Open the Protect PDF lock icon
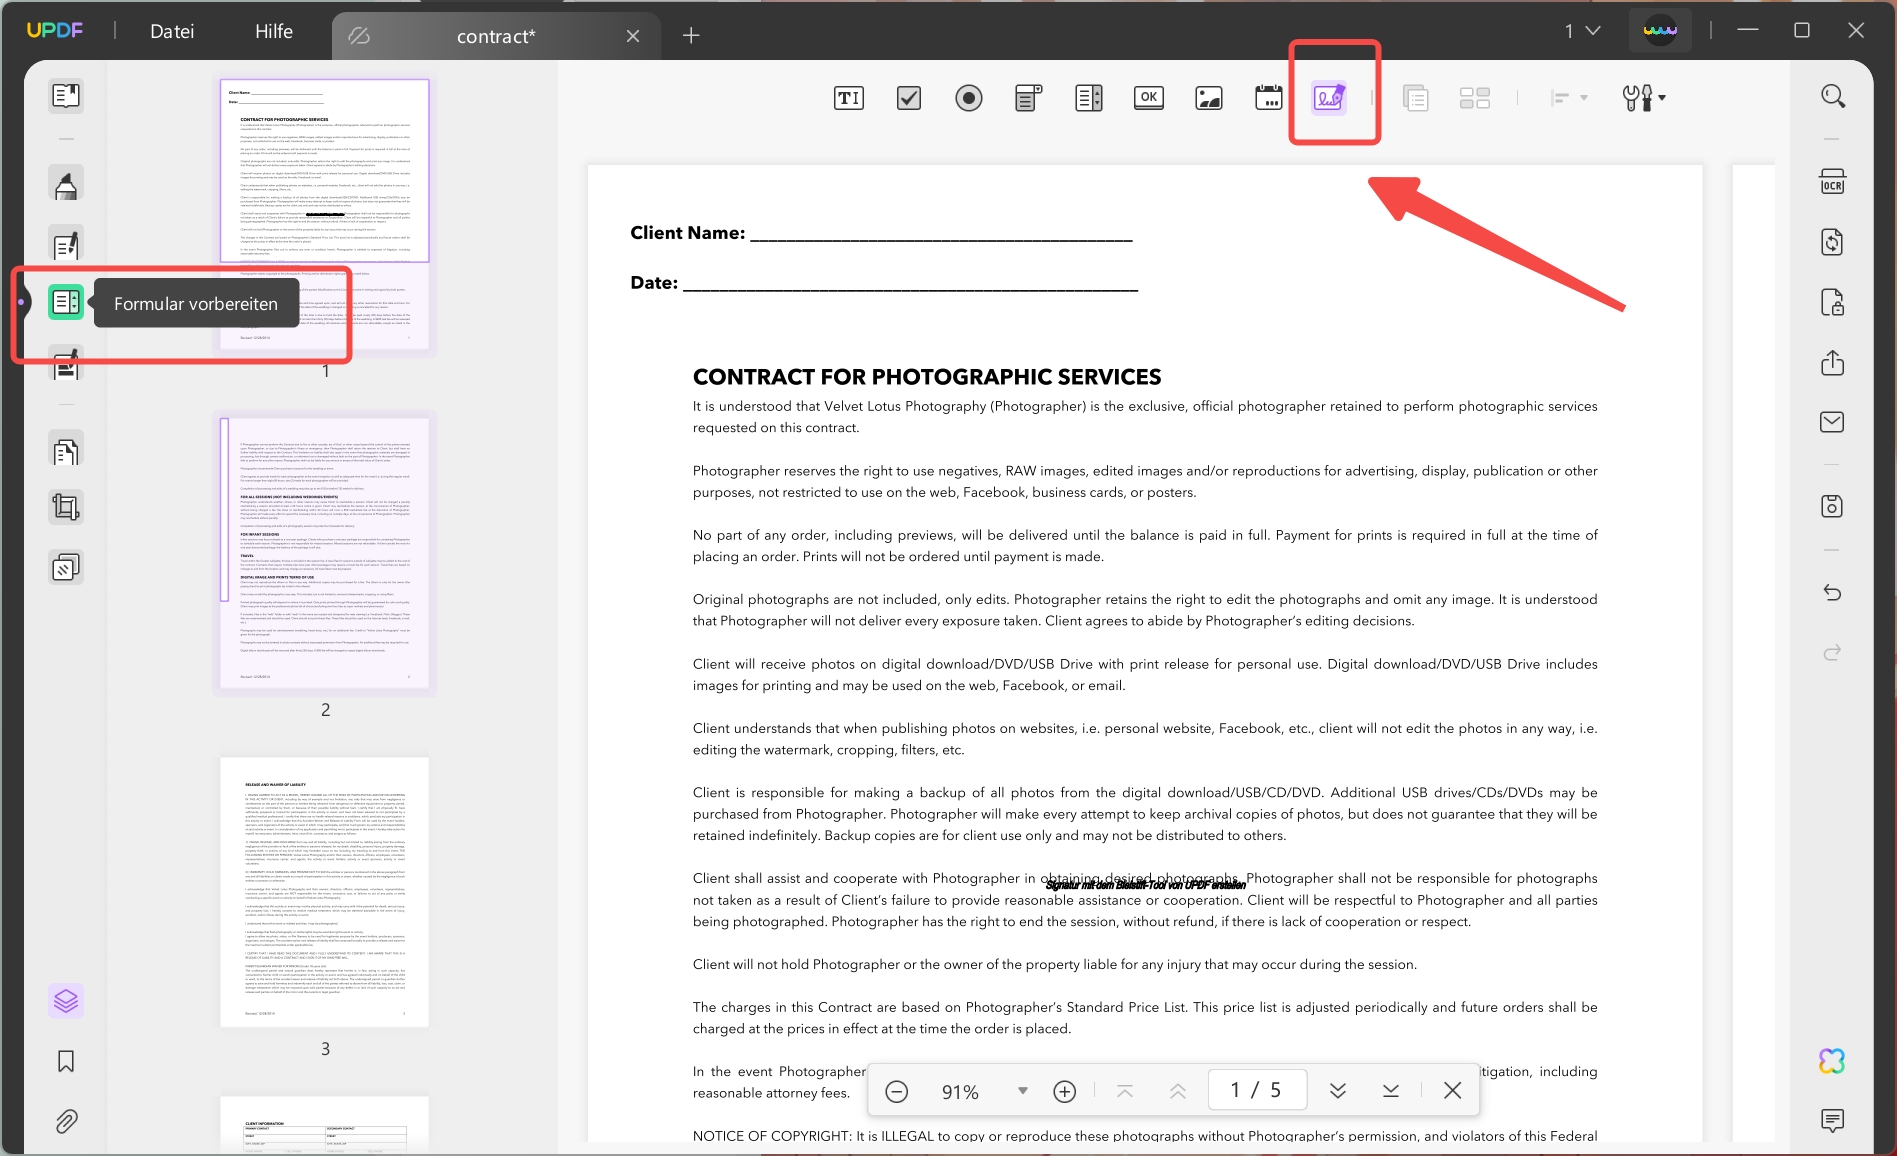This screenshot has height=1156, width=1897. [x=1832, y=302]
